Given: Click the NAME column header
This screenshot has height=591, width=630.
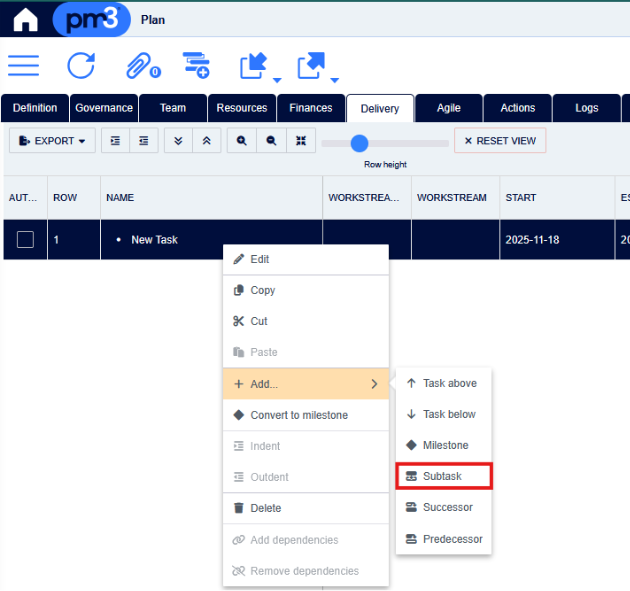Looking at the screenshot, I should click(120, 198).
